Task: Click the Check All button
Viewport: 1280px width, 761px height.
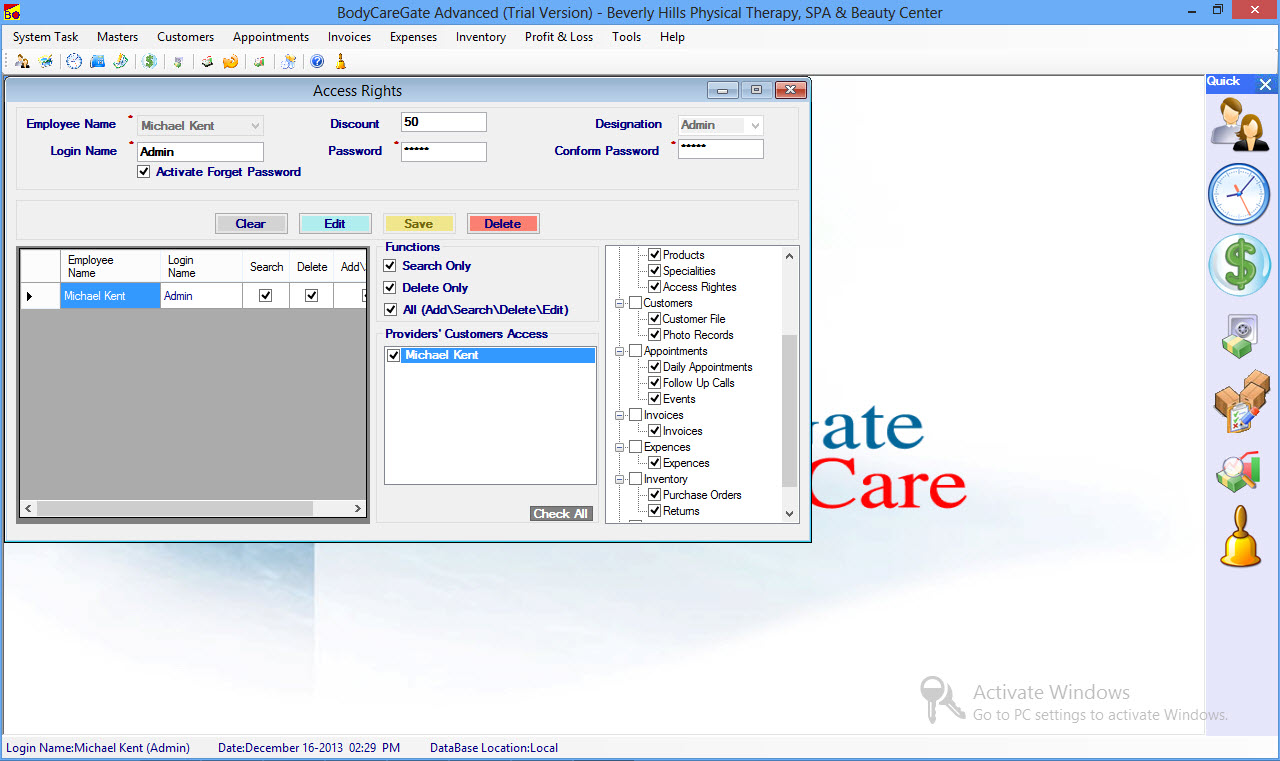Action: pyautogui.click(x=560, y=514)
